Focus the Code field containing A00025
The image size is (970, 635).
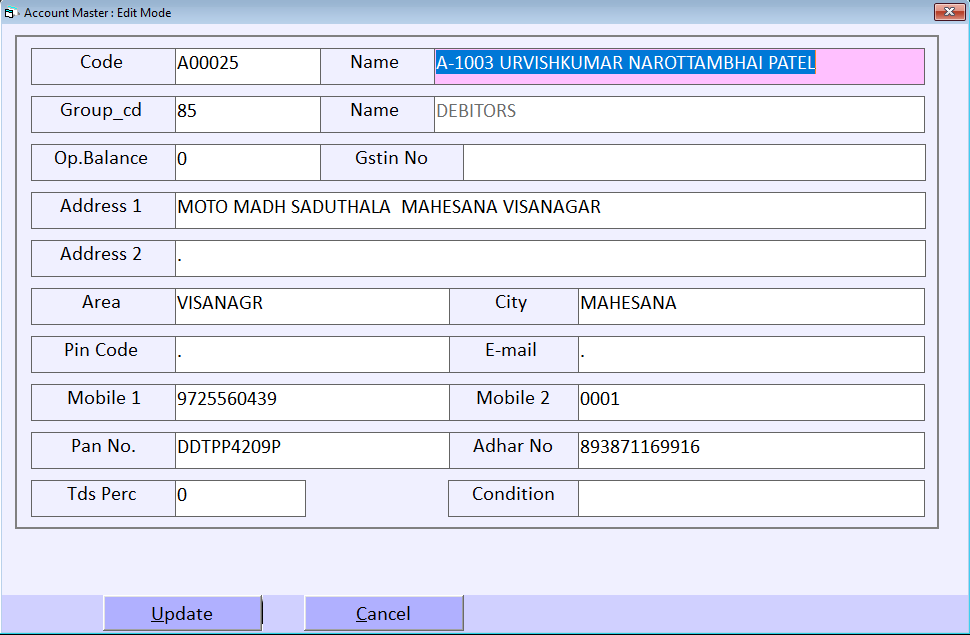[247, 66]
